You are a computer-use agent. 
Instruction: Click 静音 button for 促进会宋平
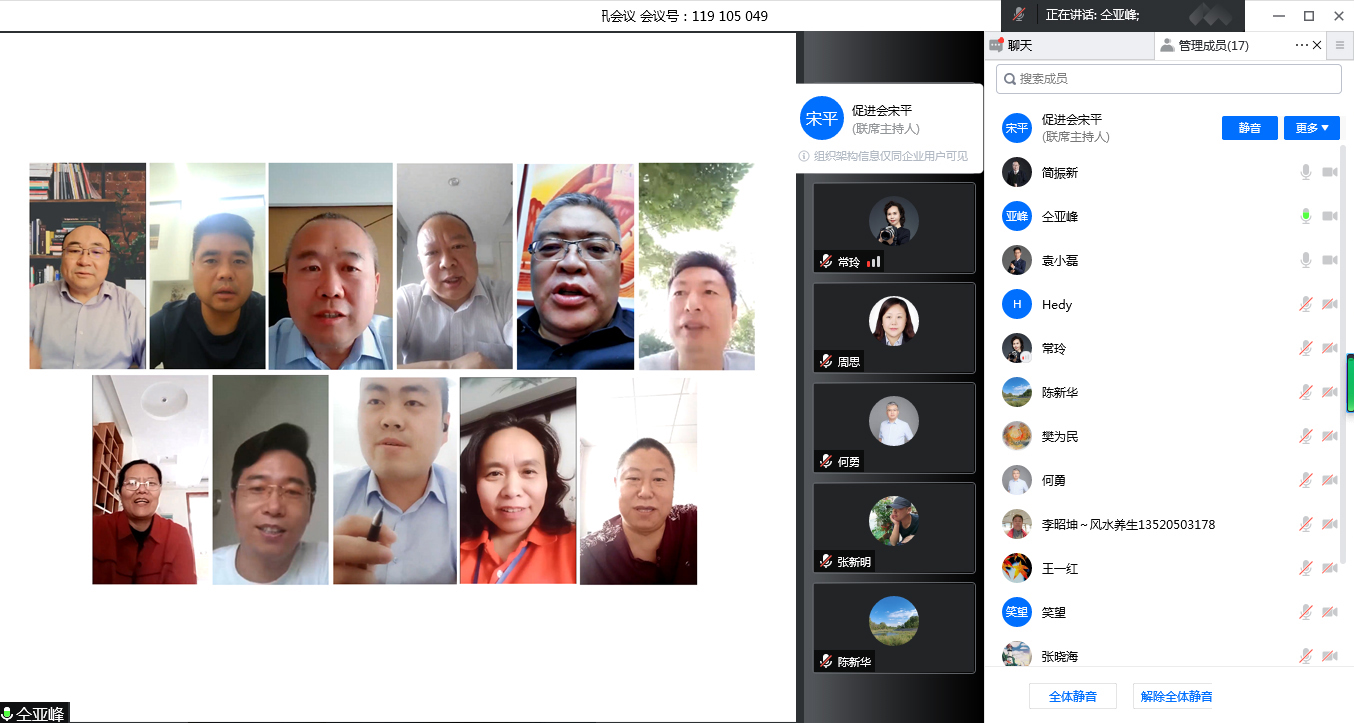tap(1249, 128)
